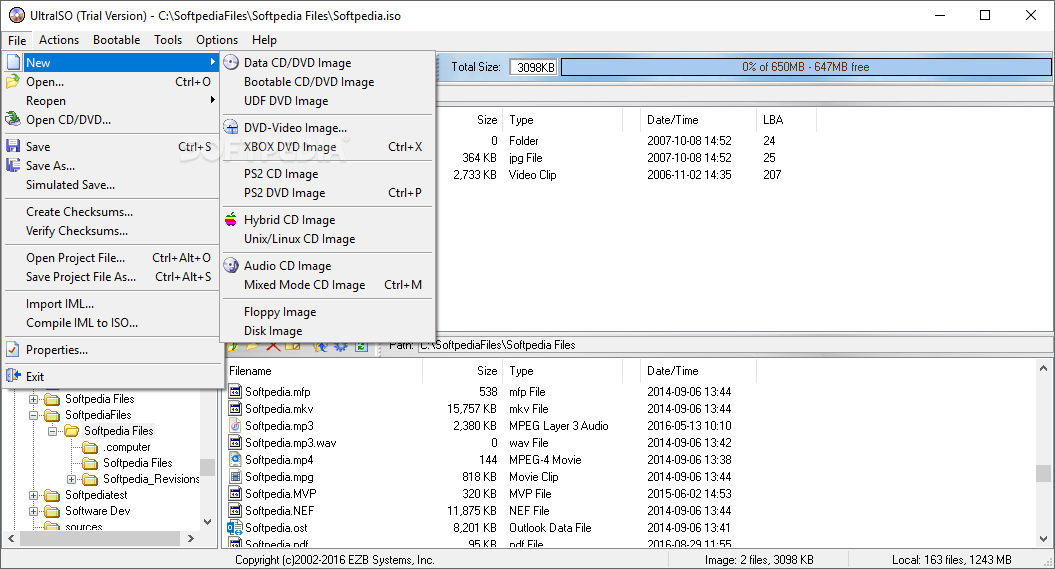This screenshot has height=569, width=1055.
Task: Sort local files by Filename column header
Action: 324,371
